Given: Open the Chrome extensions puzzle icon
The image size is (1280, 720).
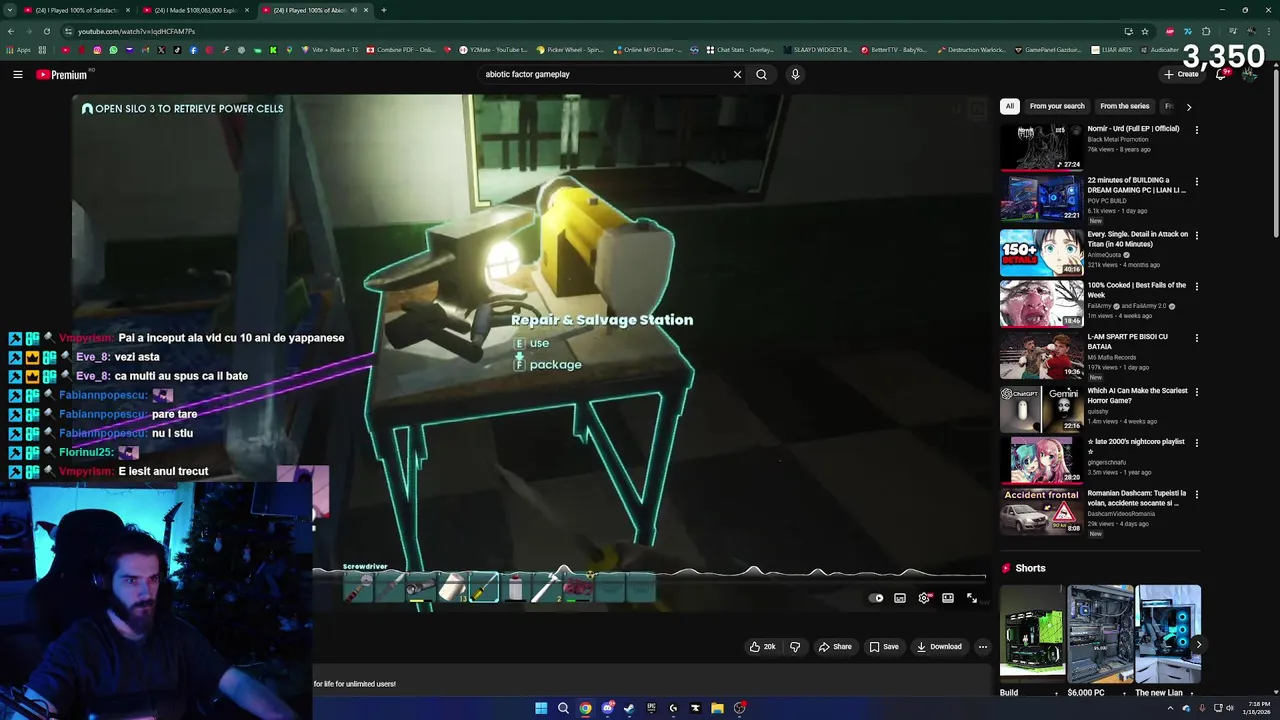Looking at the screenshot, I should tap(1206, 31).
